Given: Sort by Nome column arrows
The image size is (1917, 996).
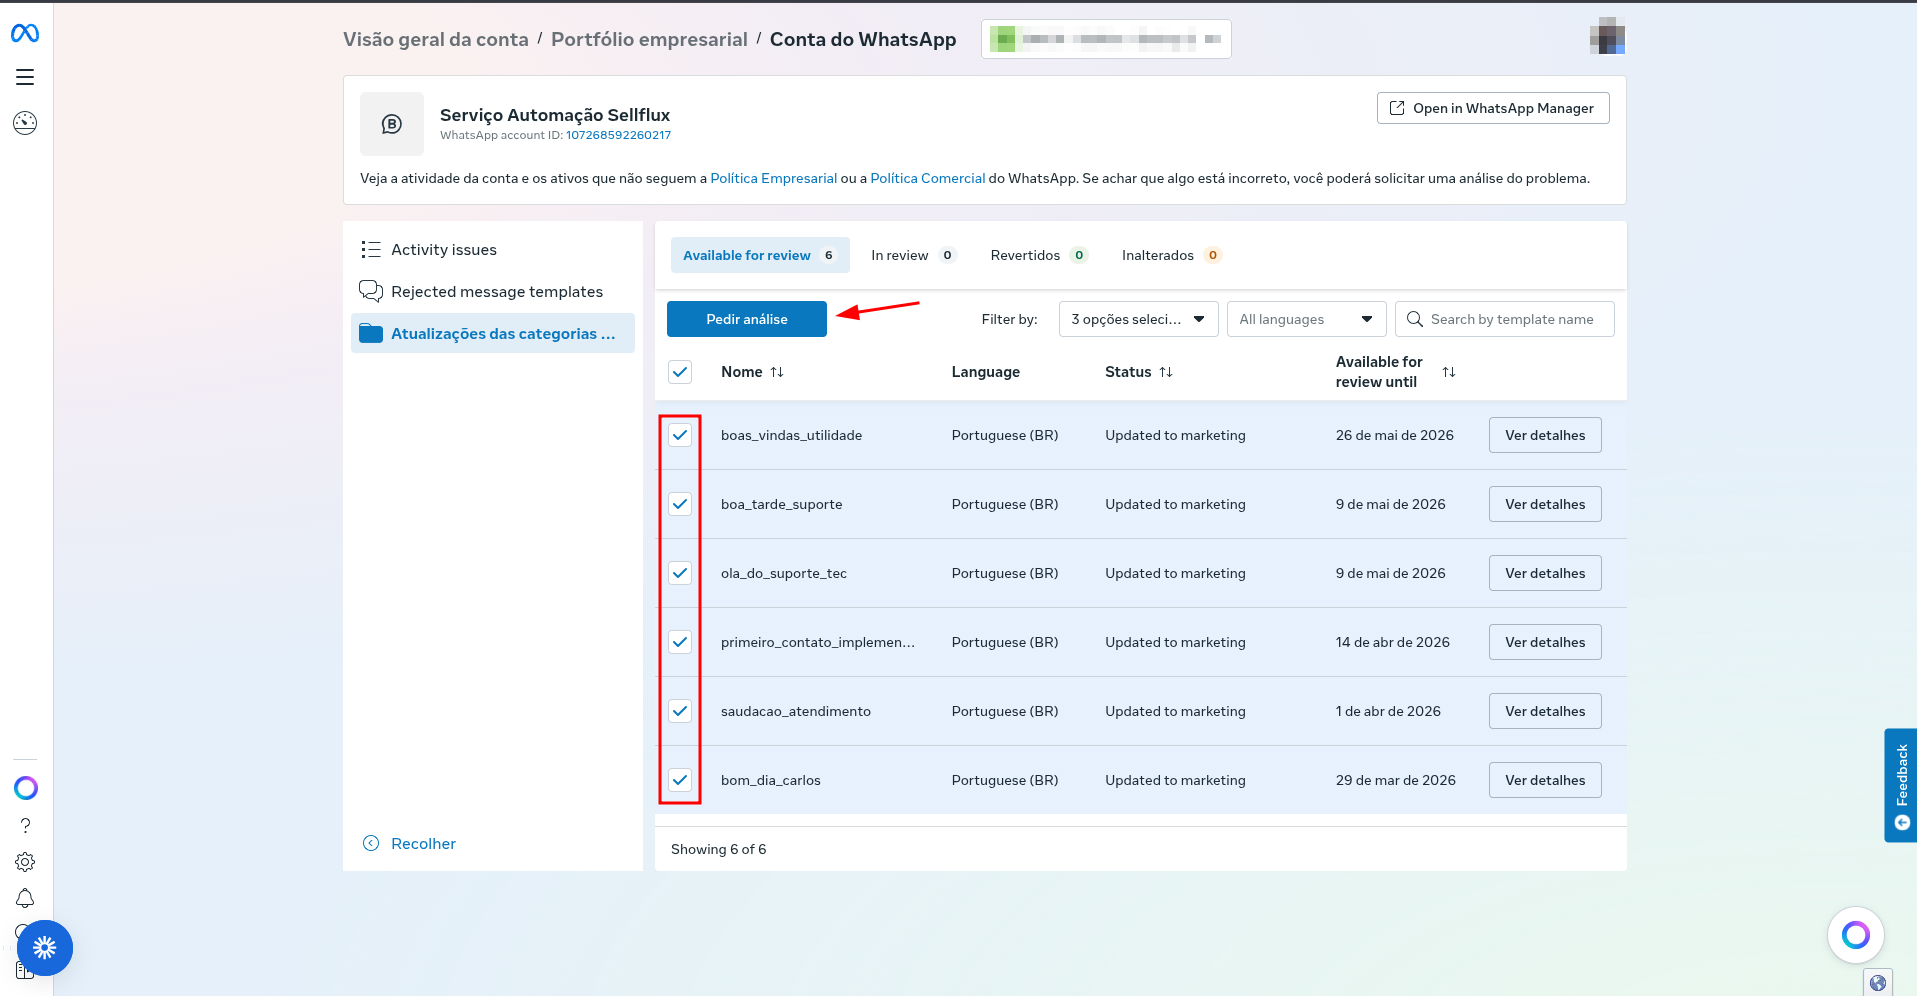Looking at the screenshot, I should click(x=777, y=372).
